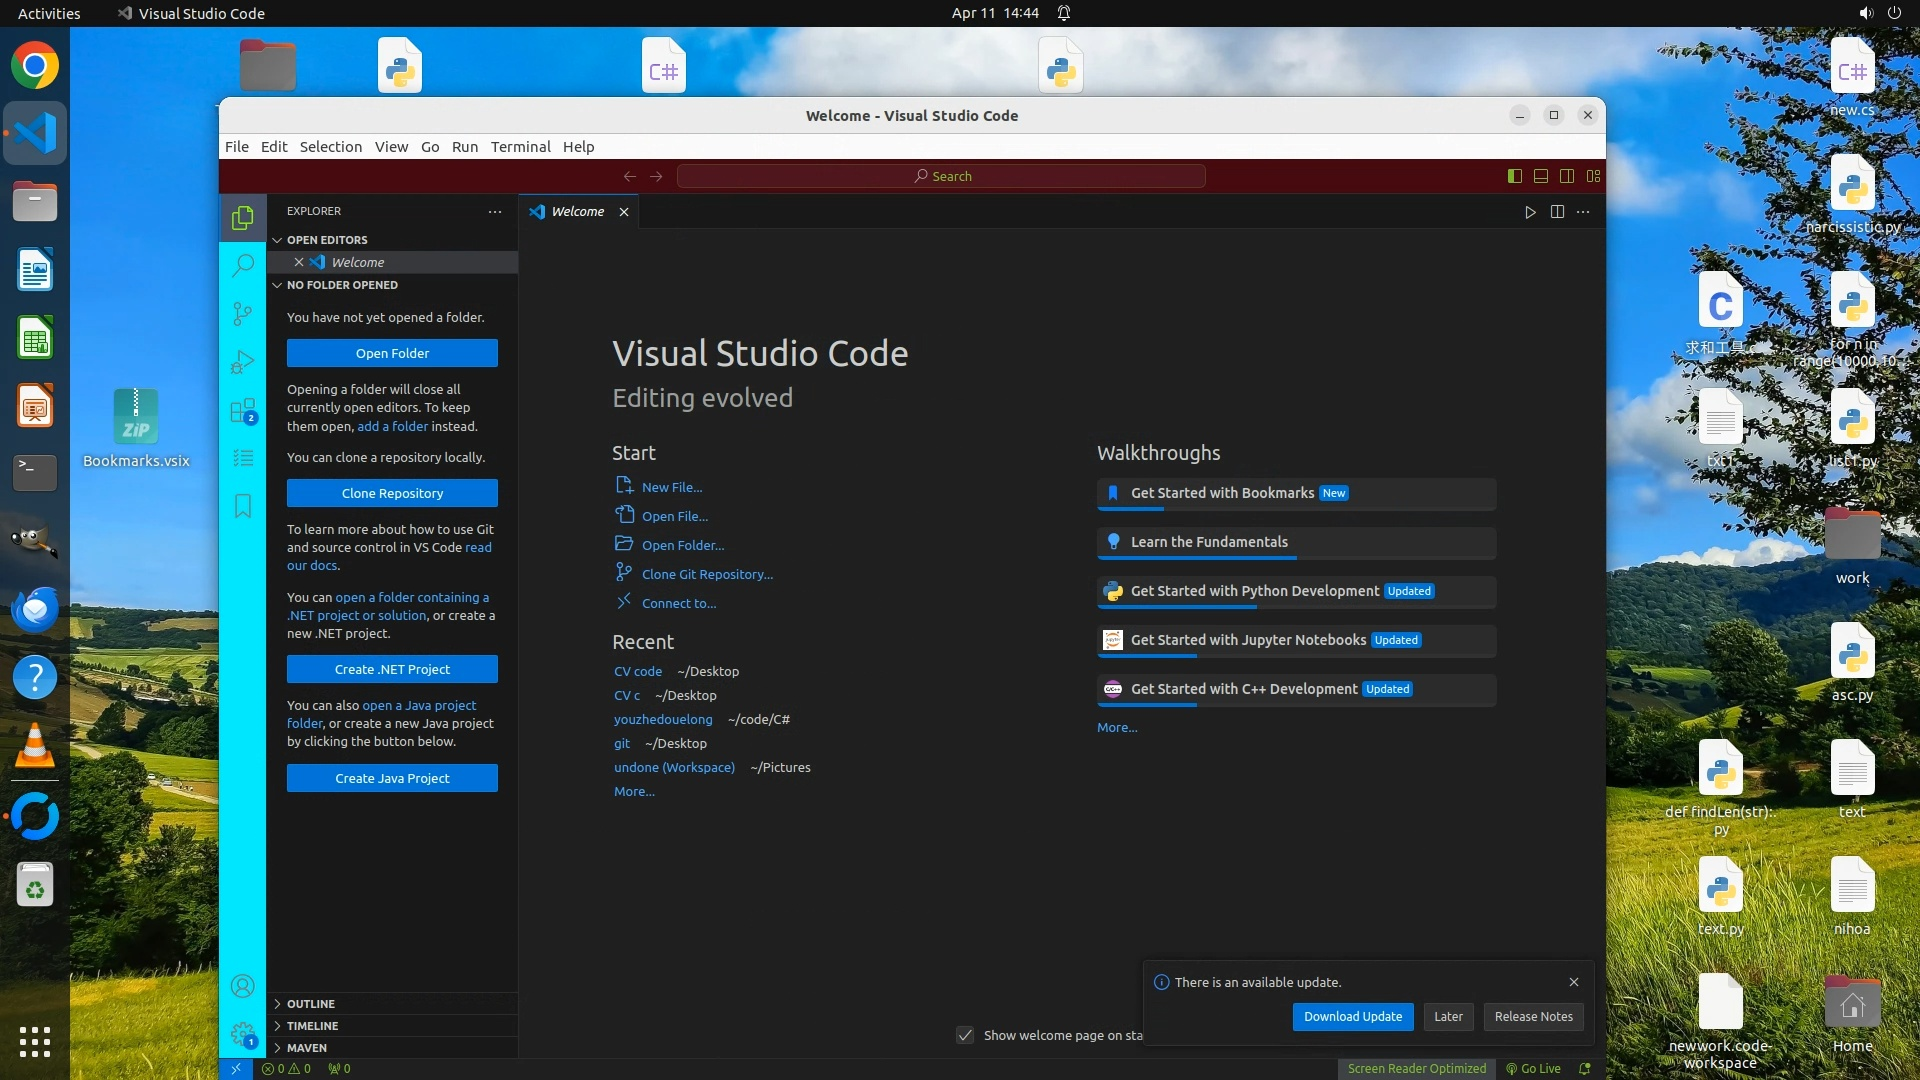The width and height of the screenshot is (1920, 1080).
Task: Expand the Timeline section
Action: point(312,1026)
